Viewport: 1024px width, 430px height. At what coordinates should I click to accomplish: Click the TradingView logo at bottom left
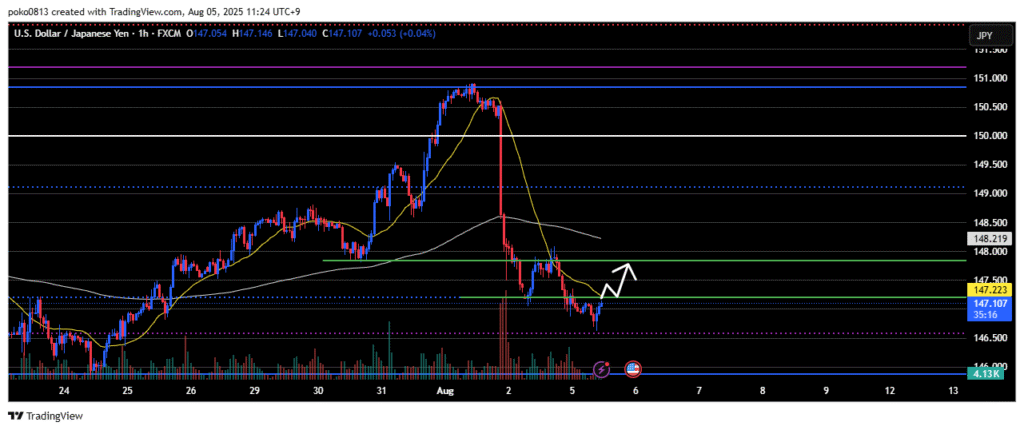point(46,415)
